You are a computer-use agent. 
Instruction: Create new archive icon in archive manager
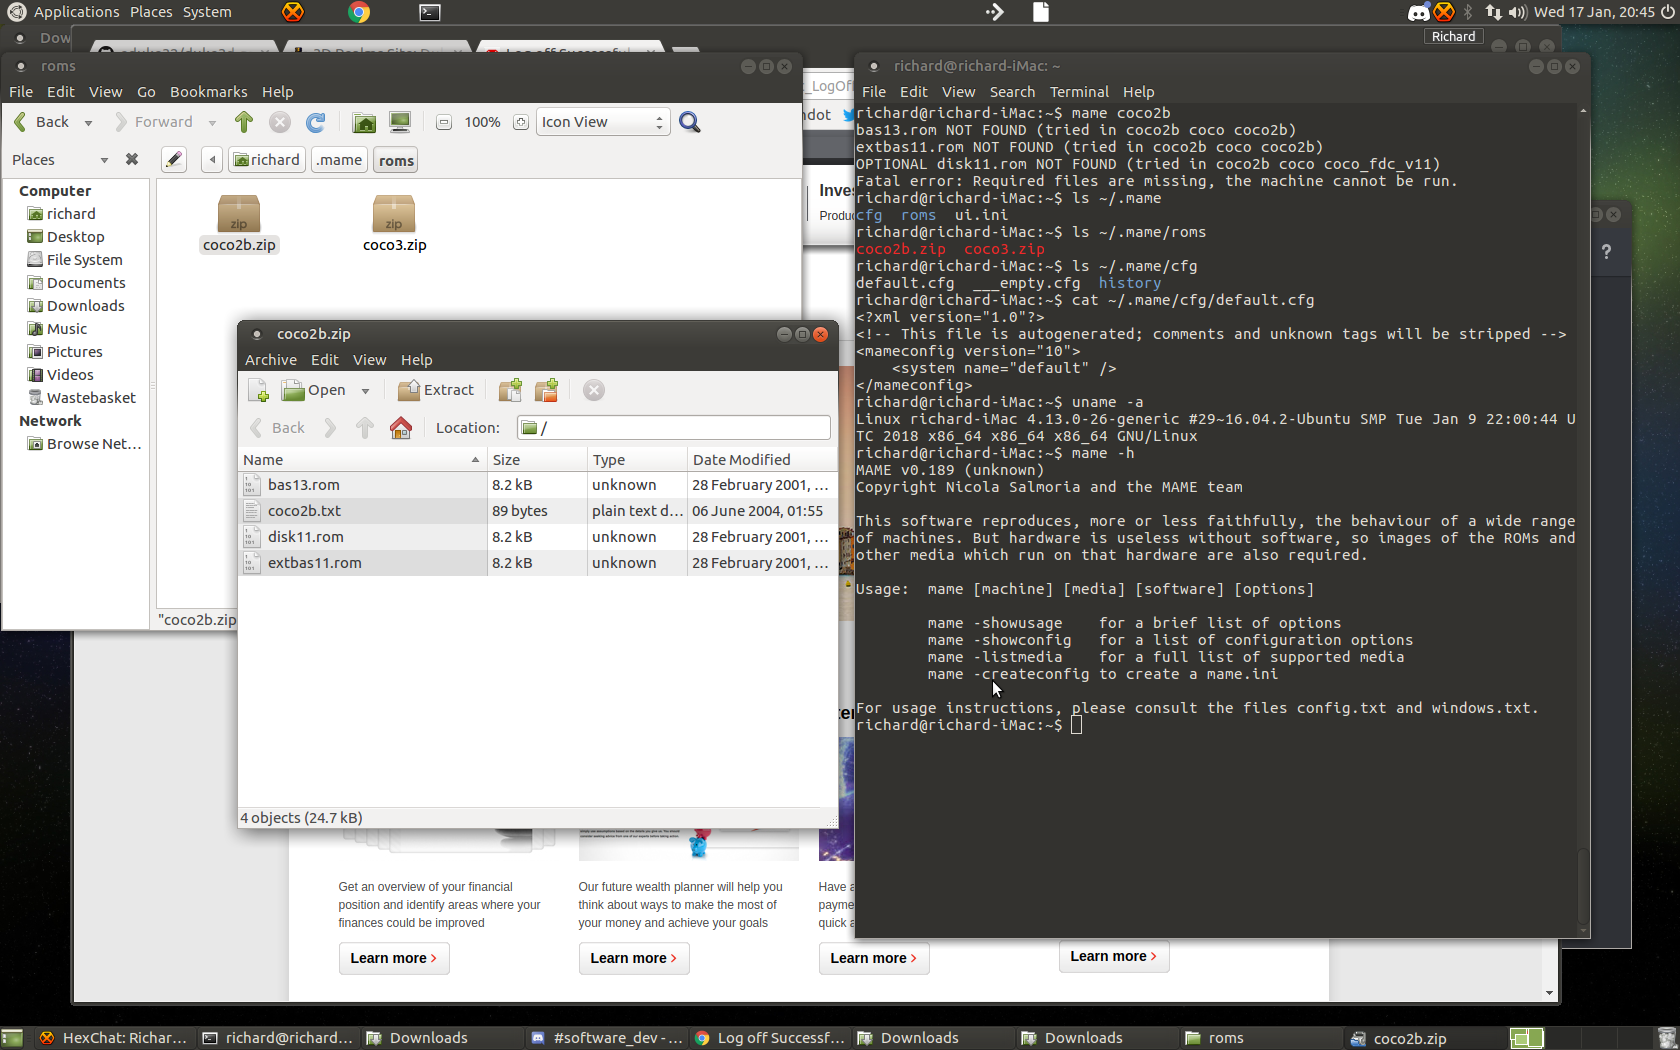tap(258, 390)
